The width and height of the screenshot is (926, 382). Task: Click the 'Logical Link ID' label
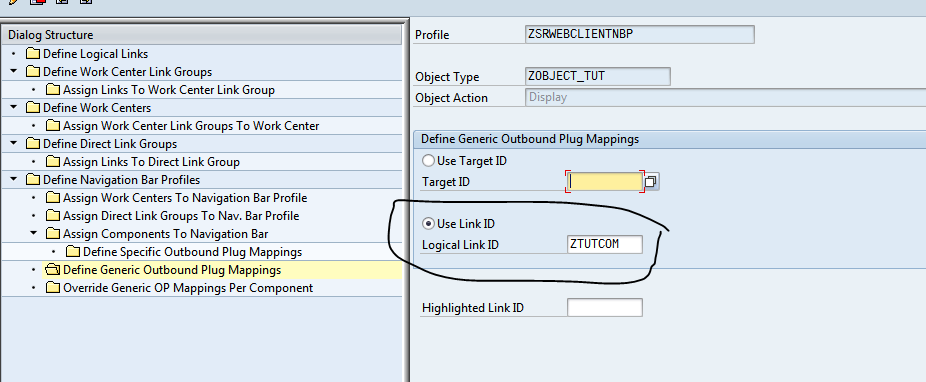click(x=461, y=244)
